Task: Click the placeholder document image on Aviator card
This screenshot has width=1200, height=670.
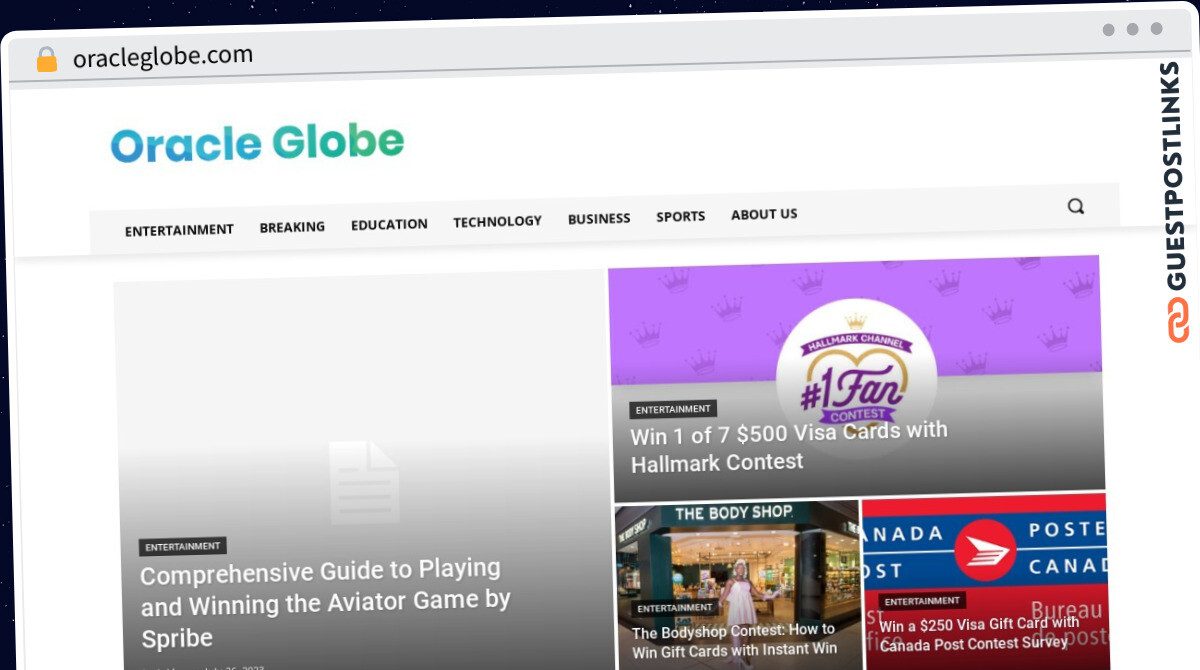Action: pos(364,482)
